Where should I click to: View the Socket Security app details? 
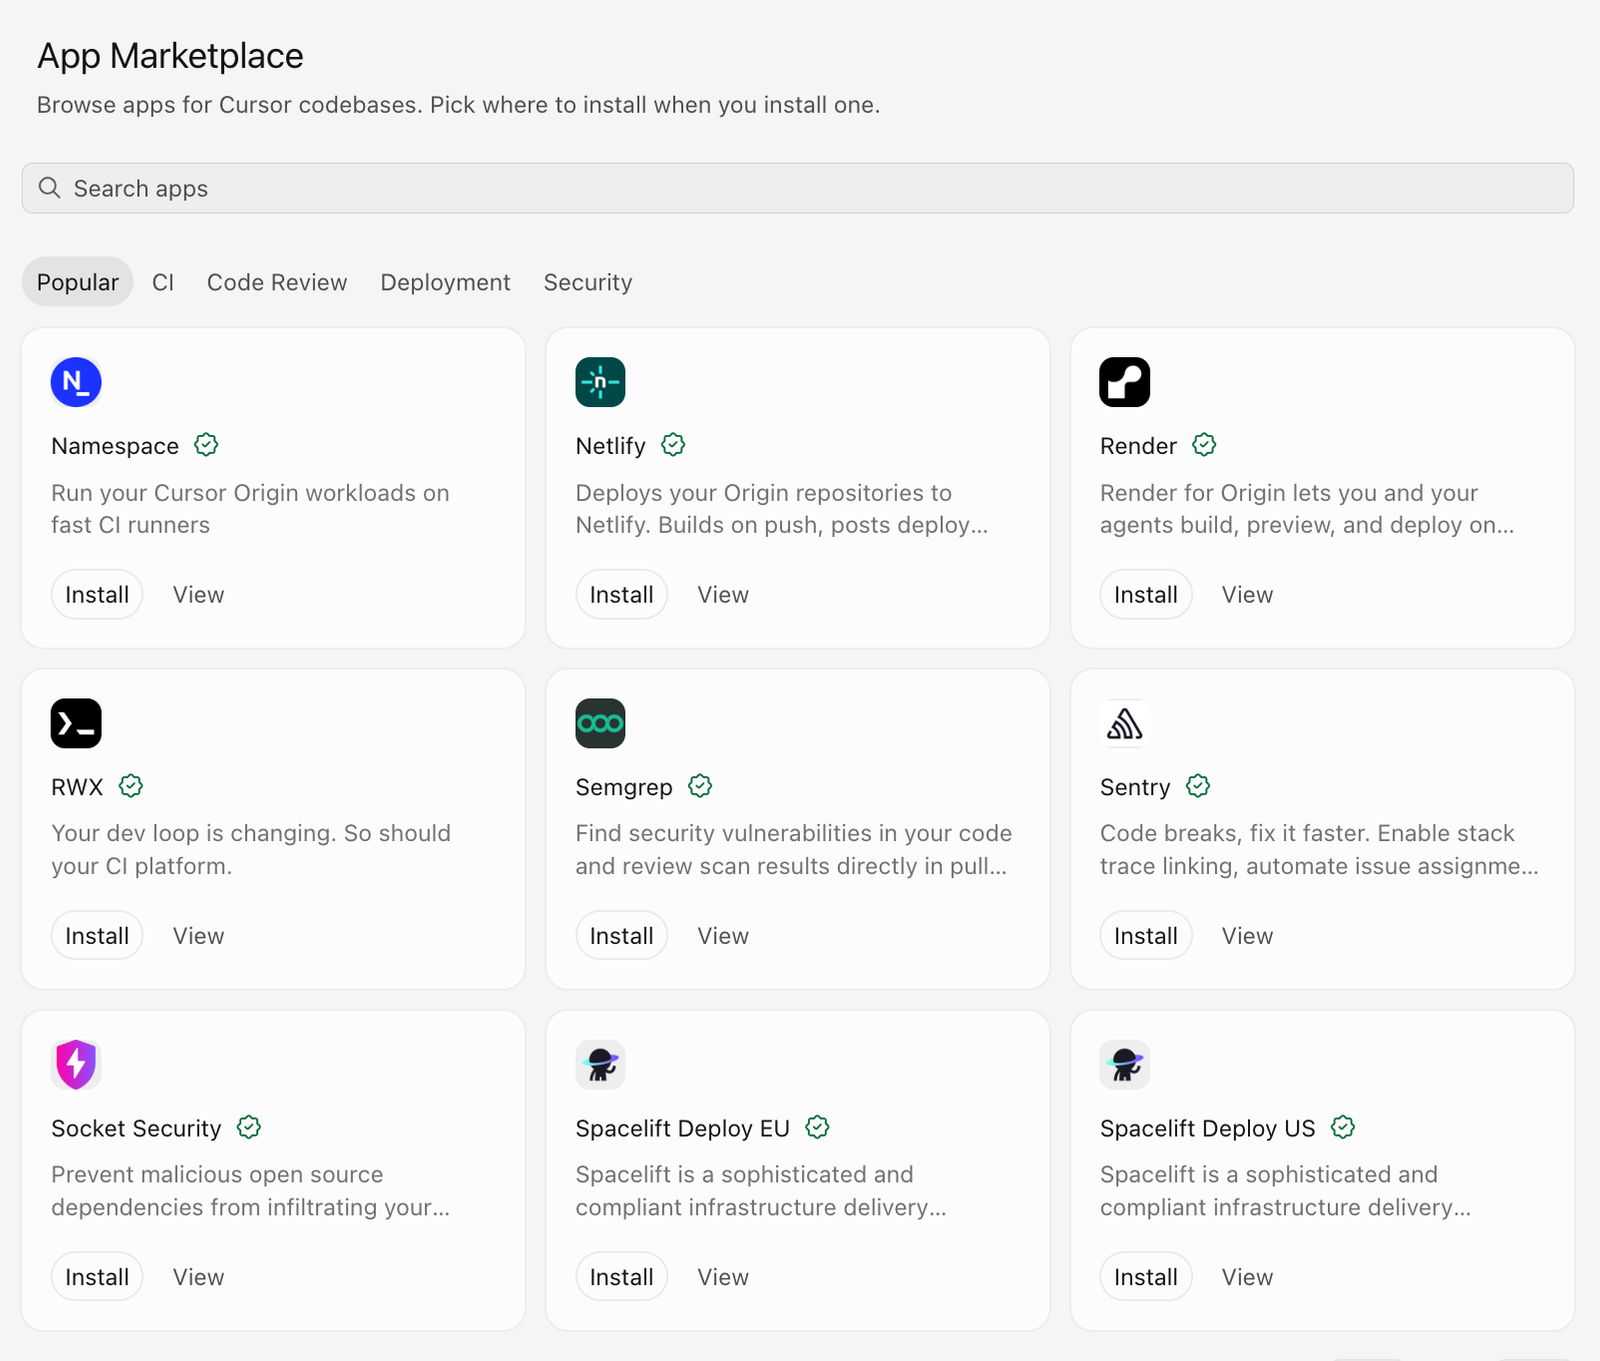click(x=198, y=1277)
